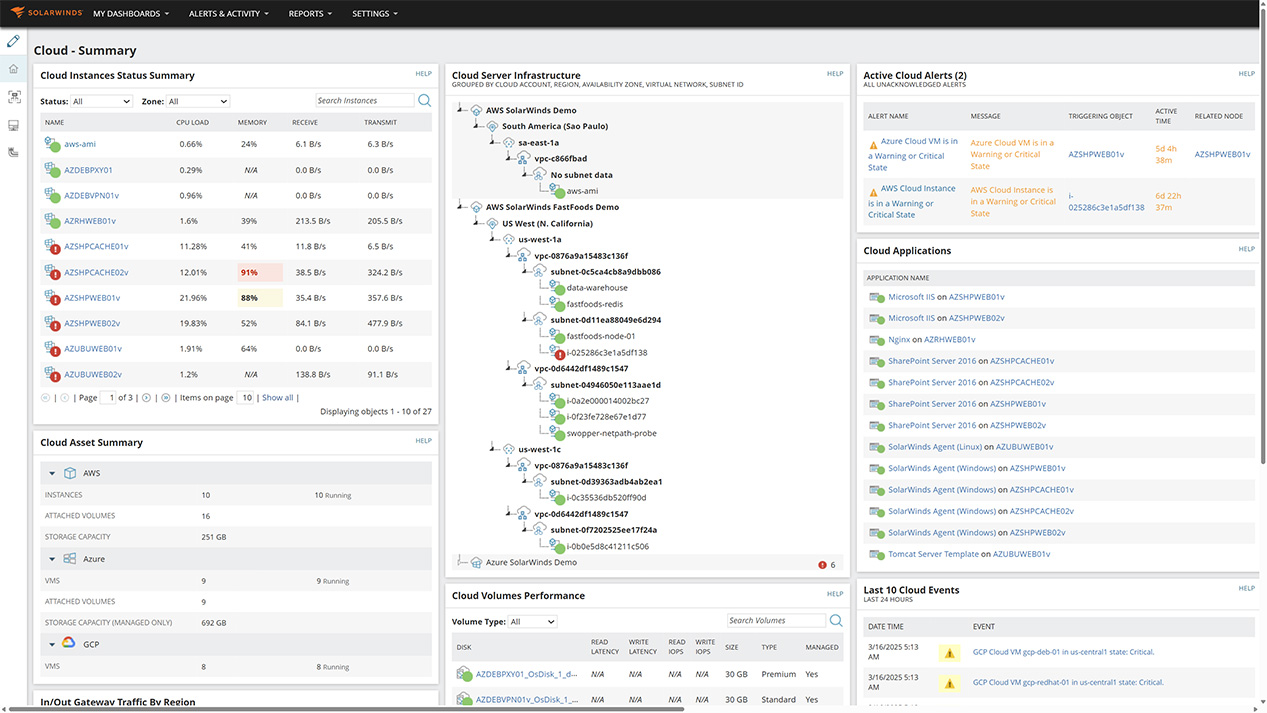Image resolution: width=1267 pixels, height=713 pixels.
Task: Click the magnifier search icon beside Search Instances
Action: tap(425, 100)
